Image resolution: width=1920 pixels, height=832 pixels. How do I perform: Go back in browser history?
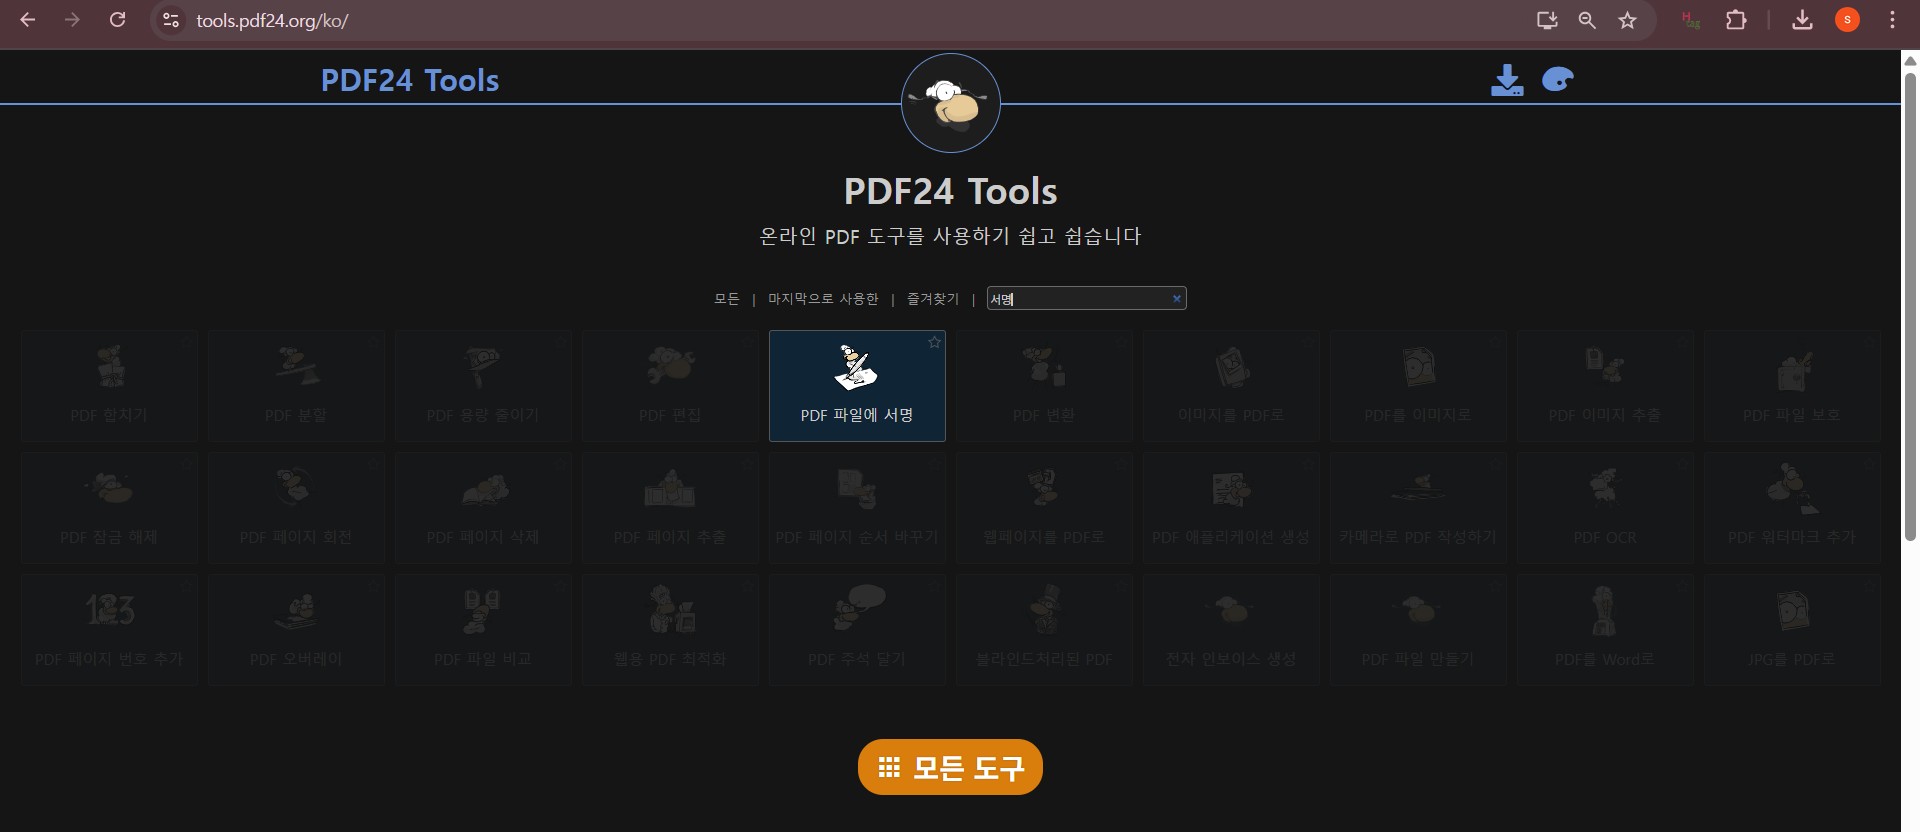[x=28, y=20]
